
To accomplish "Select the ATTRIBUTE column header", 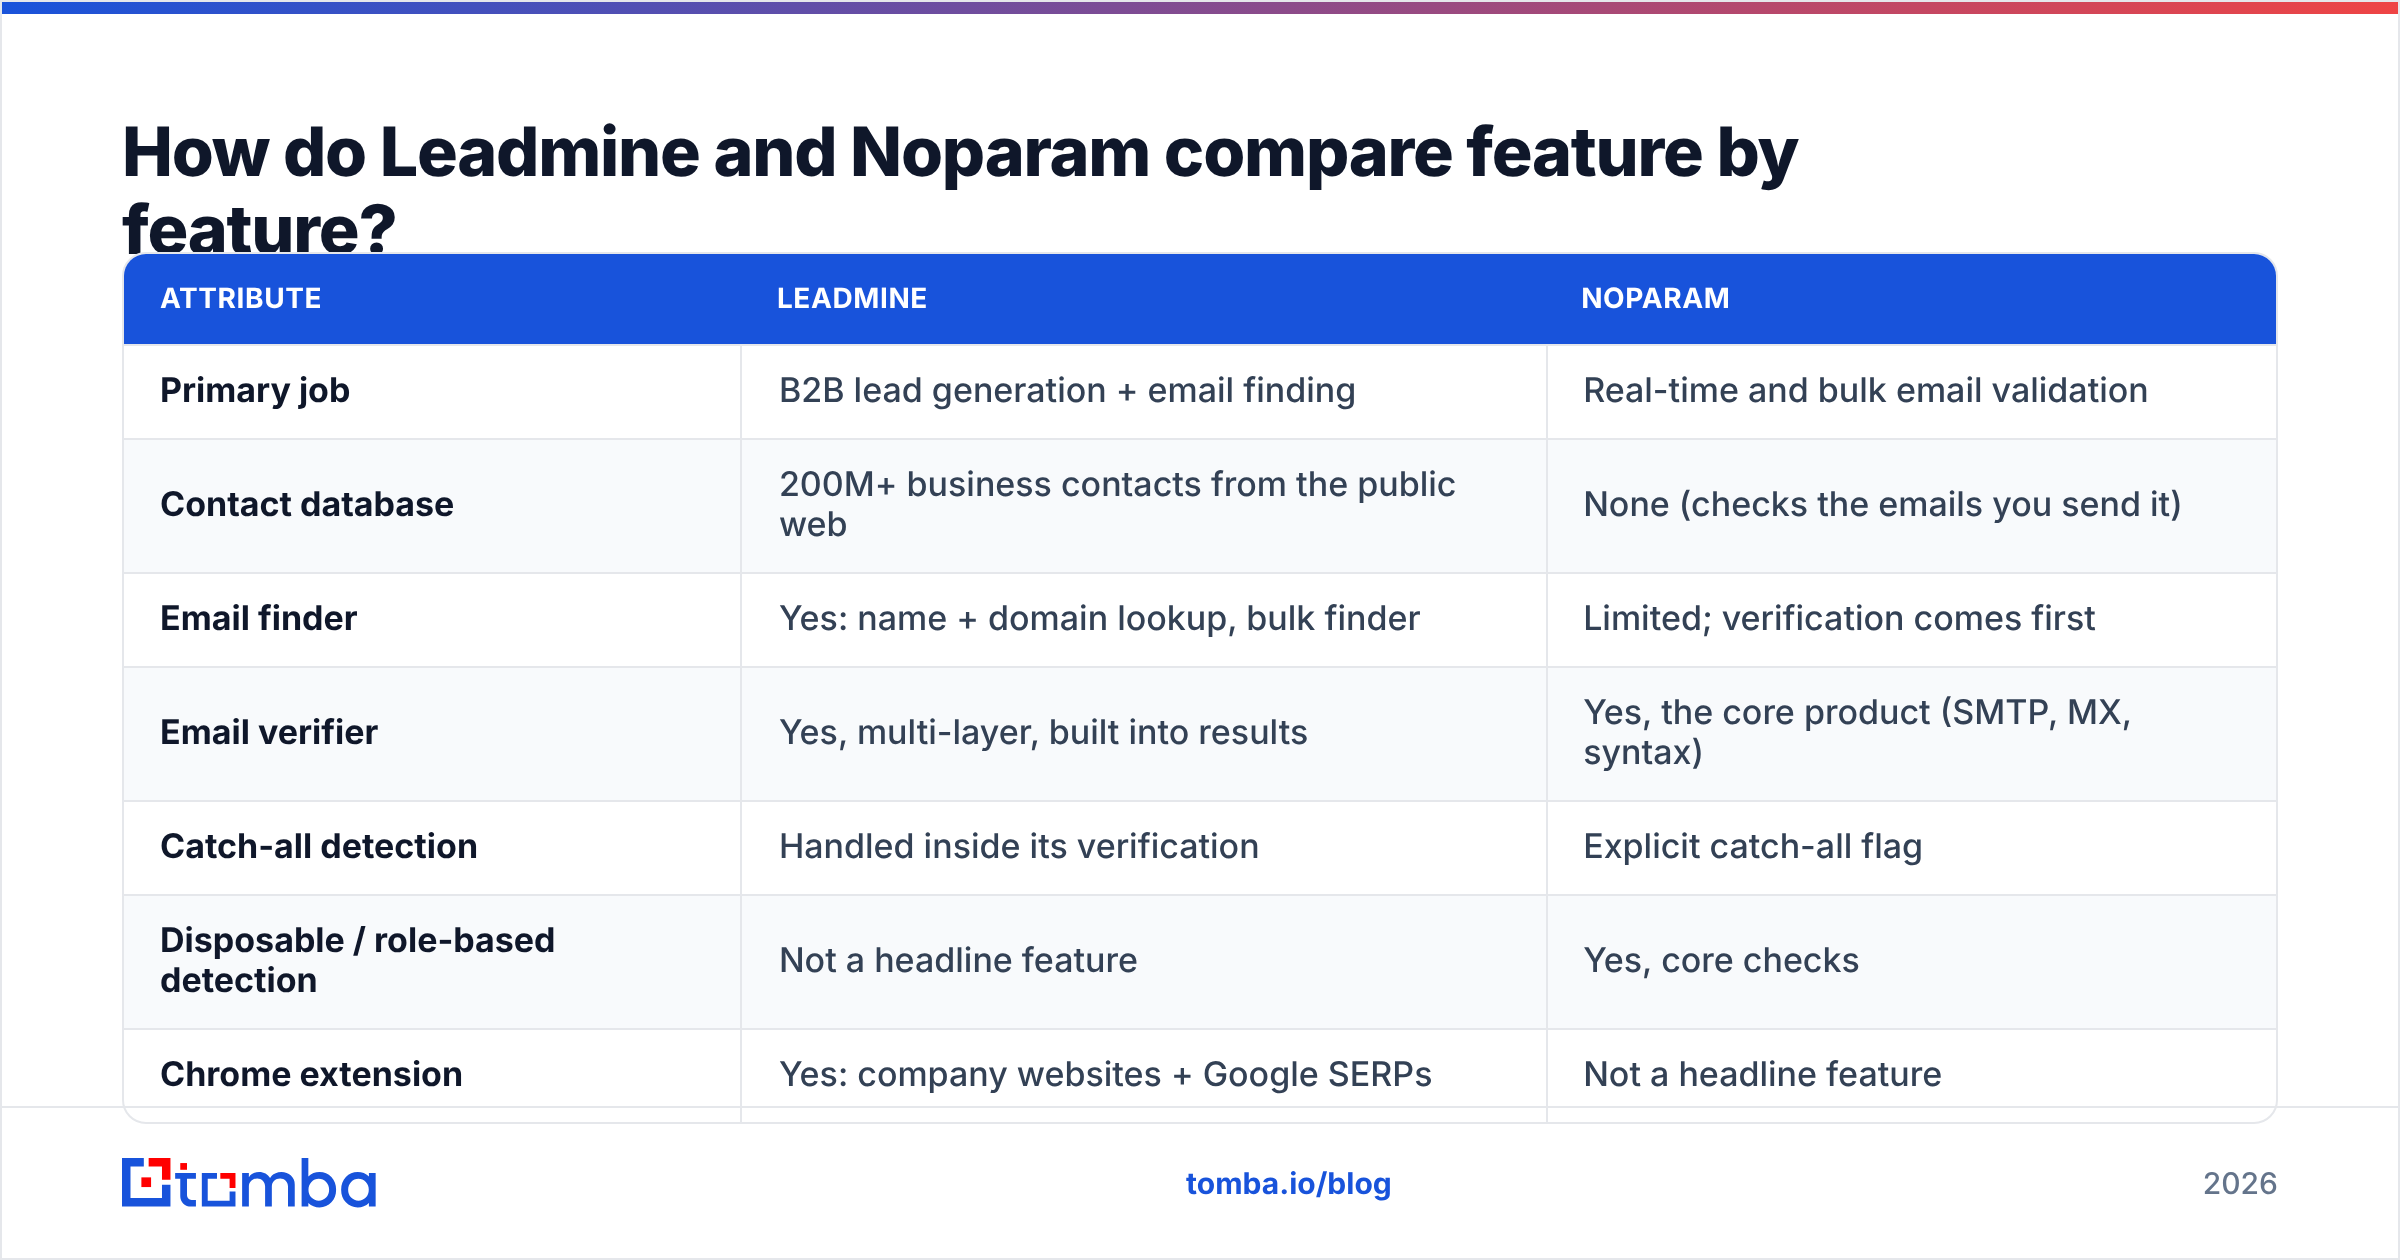I will click(241, 298).
